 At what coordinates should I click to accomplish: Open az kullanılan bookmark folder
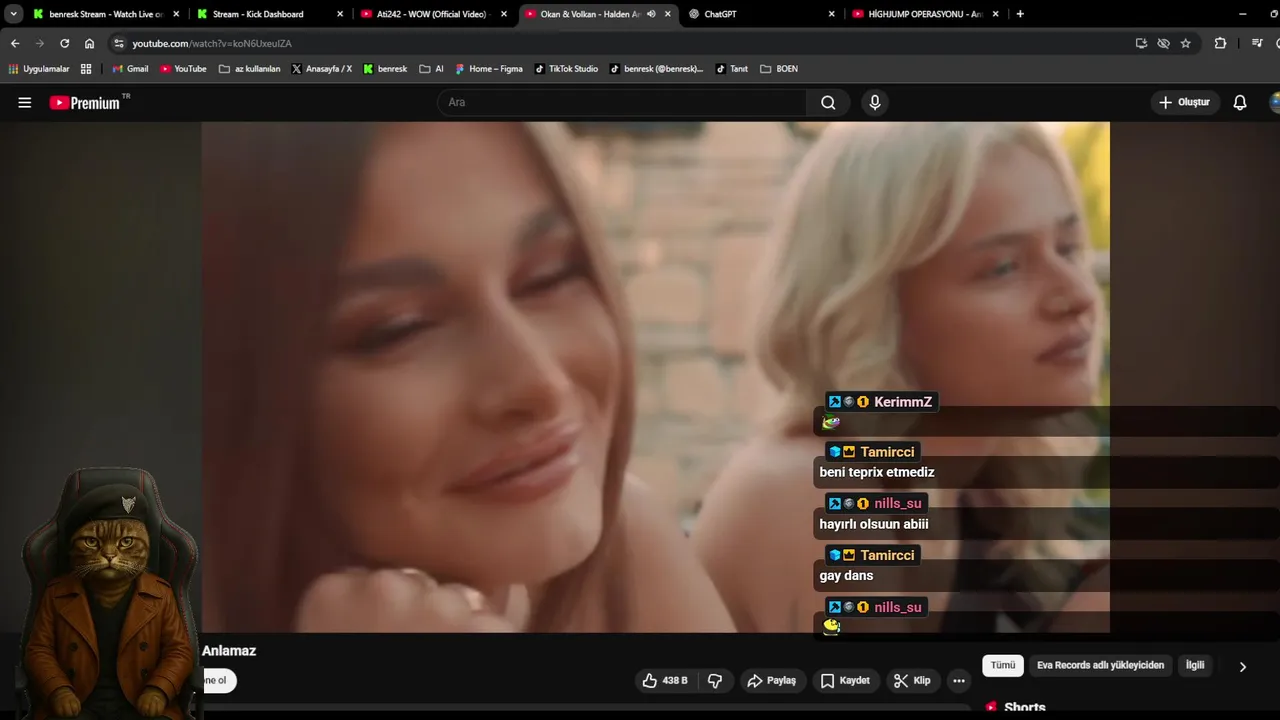pyautogui.click(x=250, y=69)
